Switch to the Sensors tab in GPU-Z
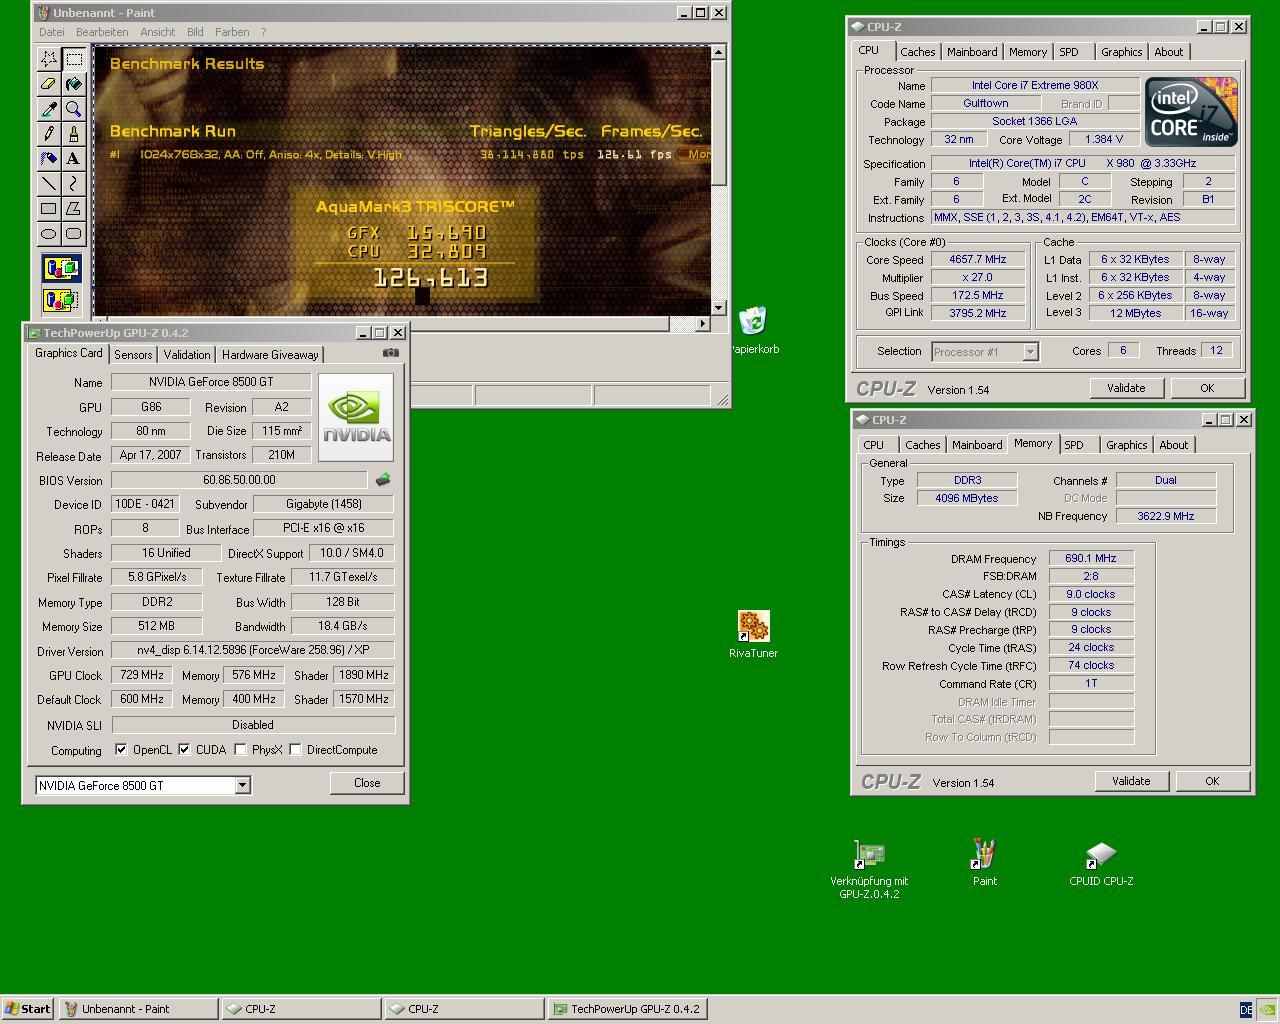This screenshot has width=1280, height=1024. [133, 355]
